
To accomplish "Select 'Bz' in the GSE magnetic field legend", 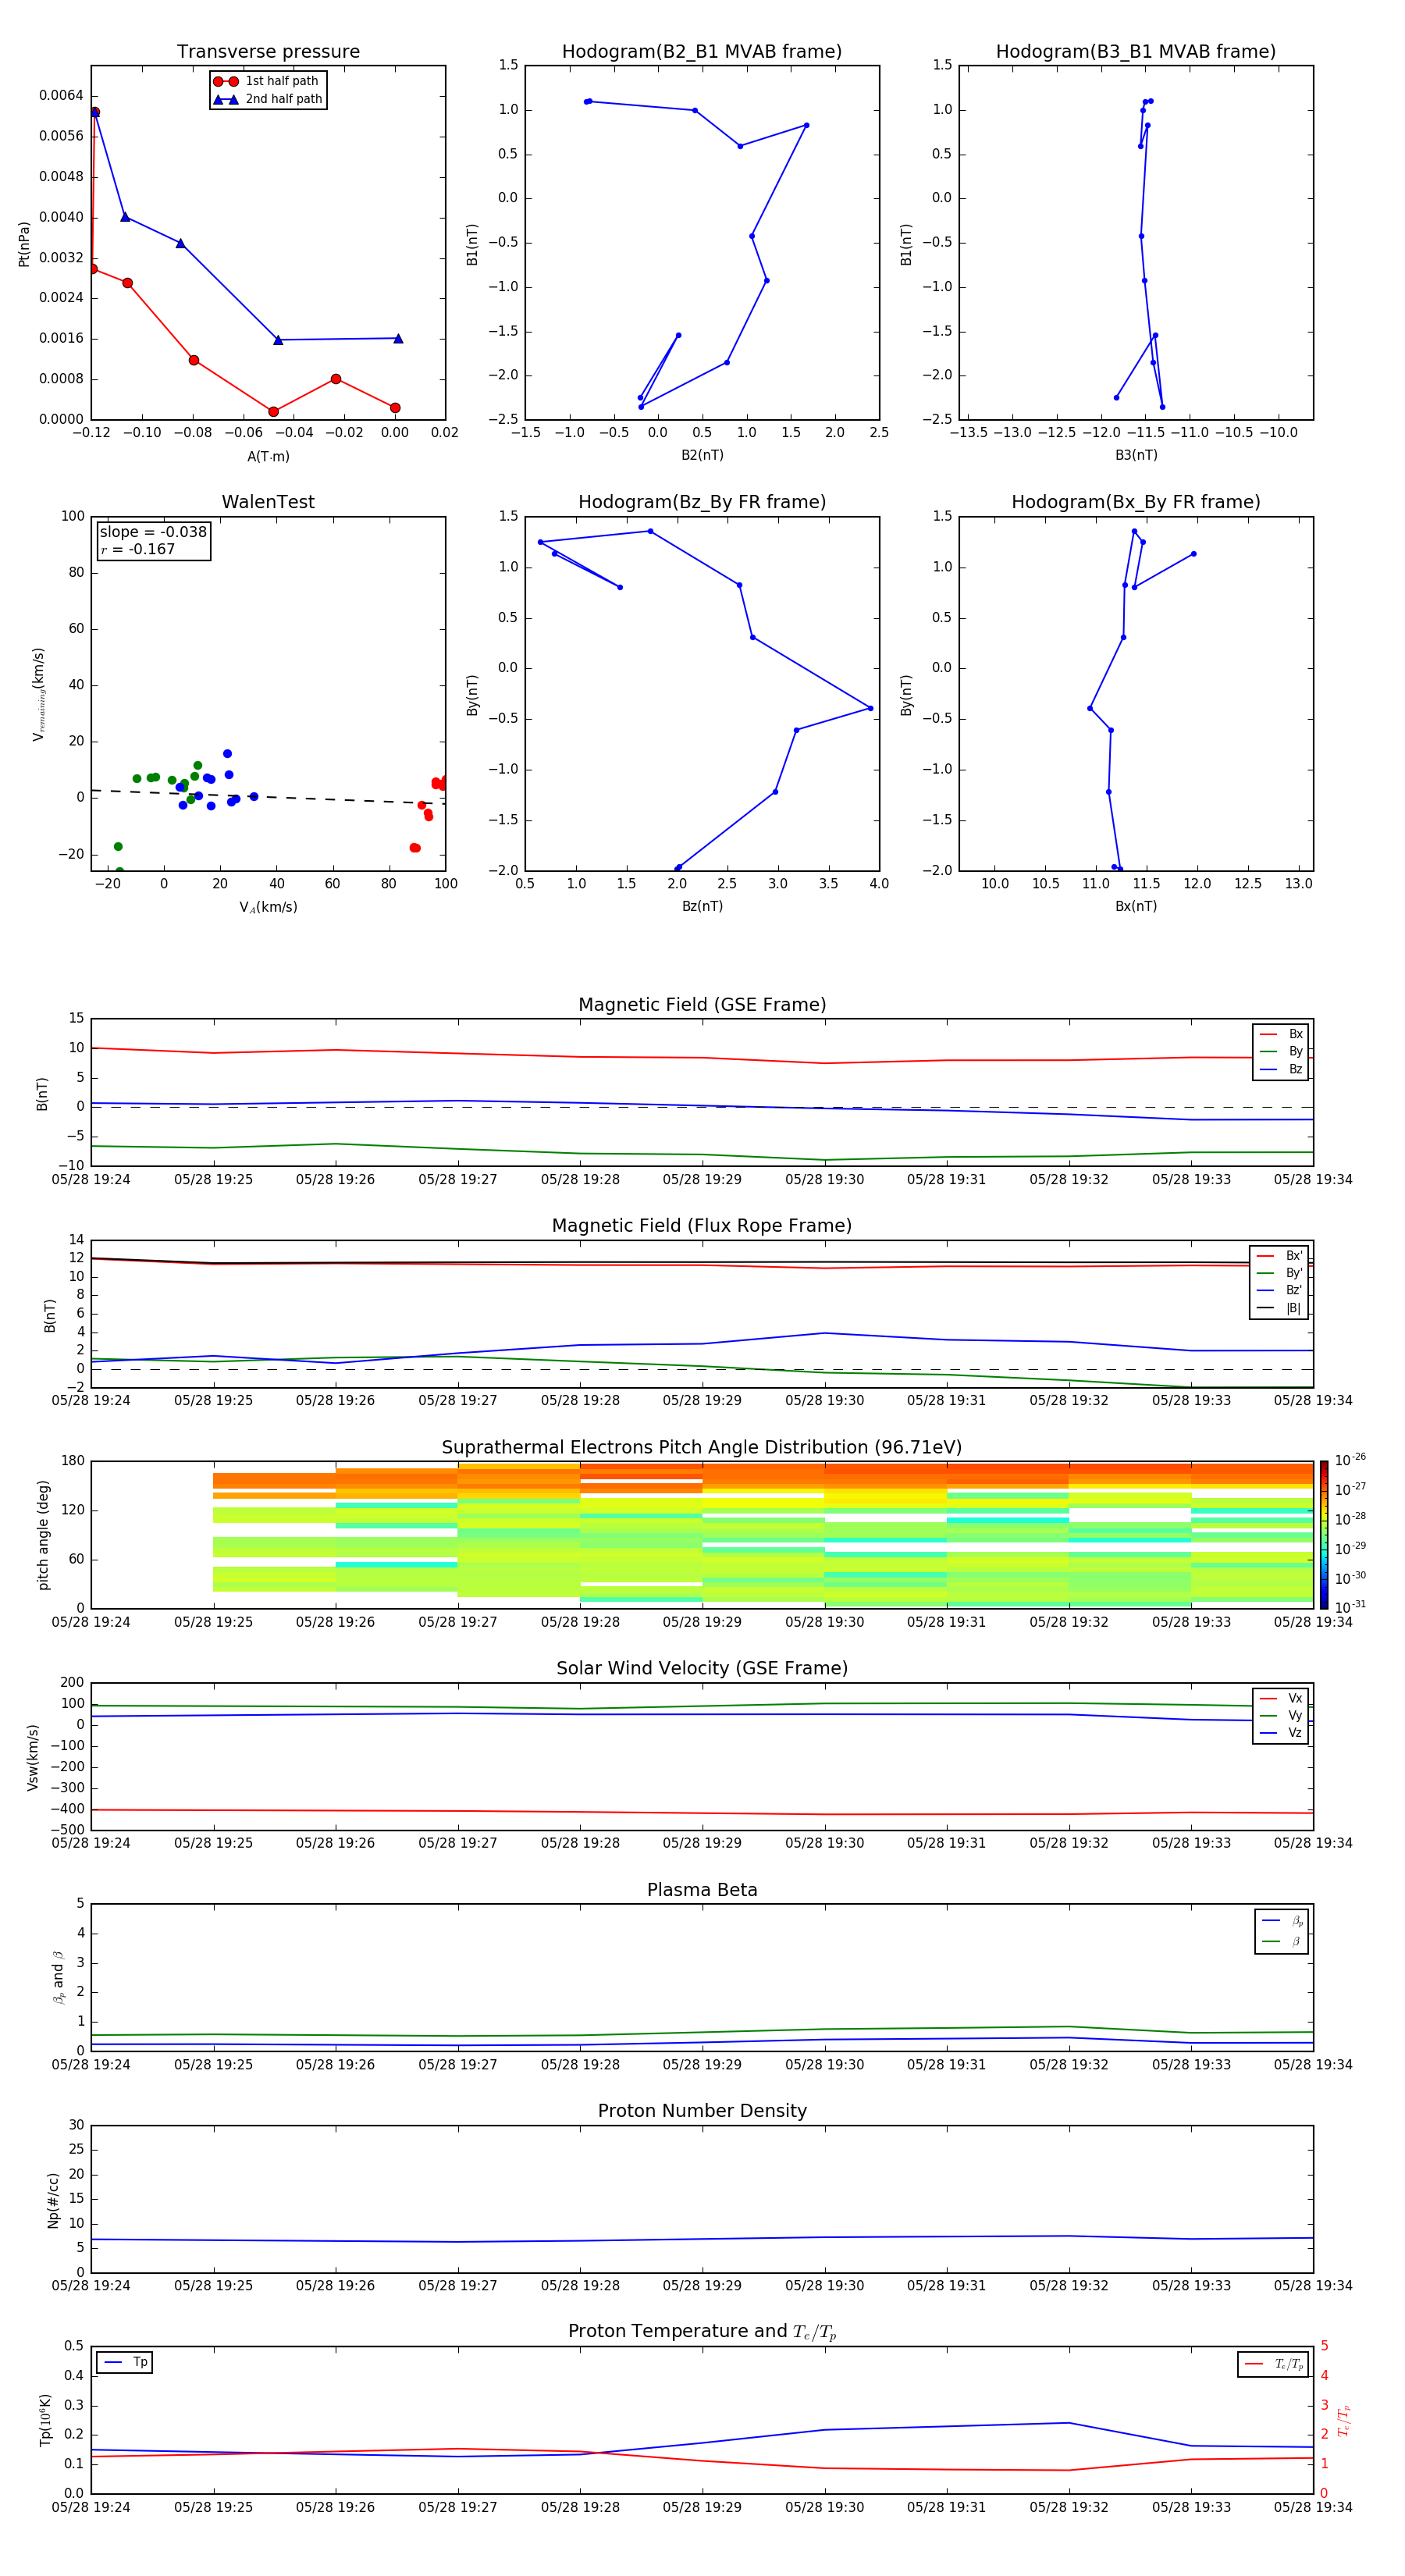I will point(1281,1069).
